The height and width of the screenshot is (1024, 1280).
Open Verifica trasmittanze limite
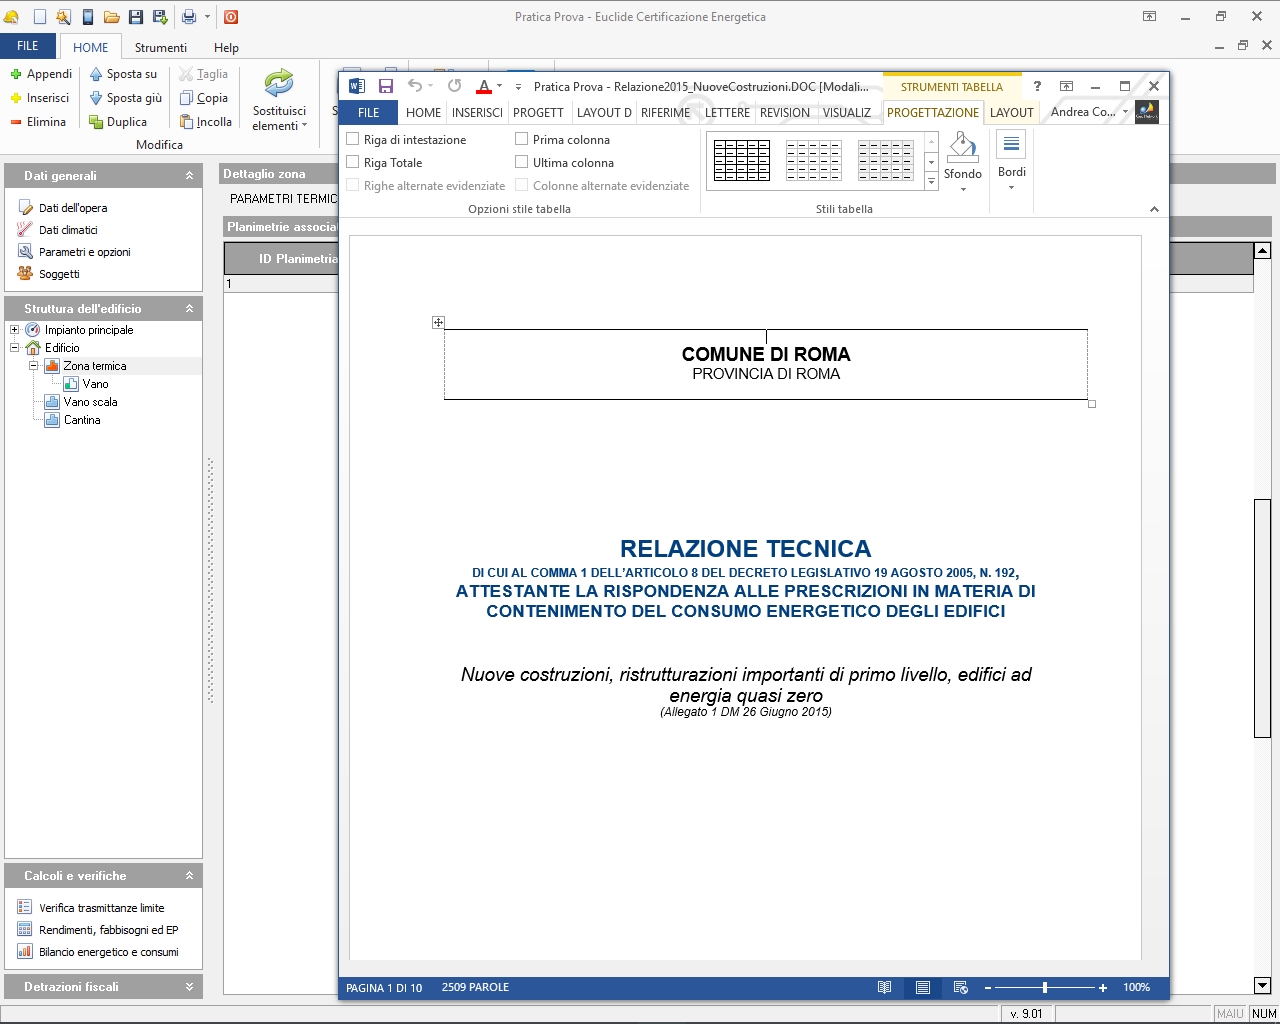(101, 908)
